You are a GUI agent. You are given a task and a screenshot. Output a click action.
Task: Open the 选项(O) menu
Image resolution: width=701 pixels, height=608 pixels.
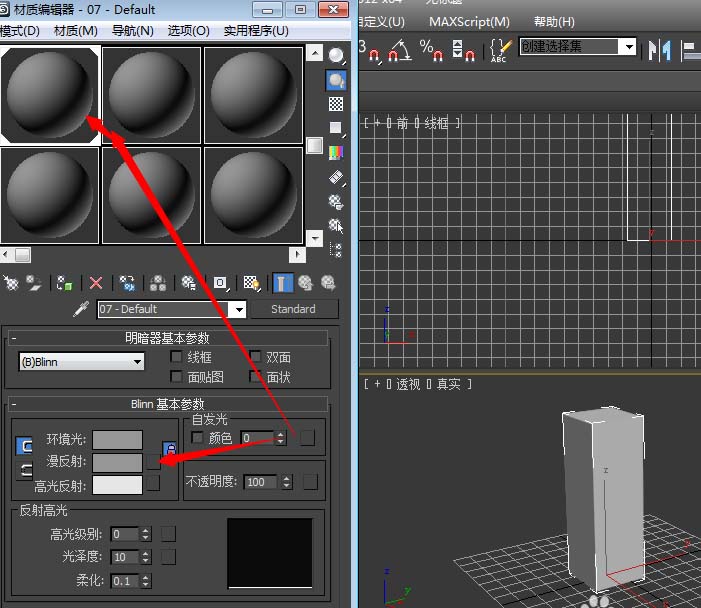click(x=188, y=31)
